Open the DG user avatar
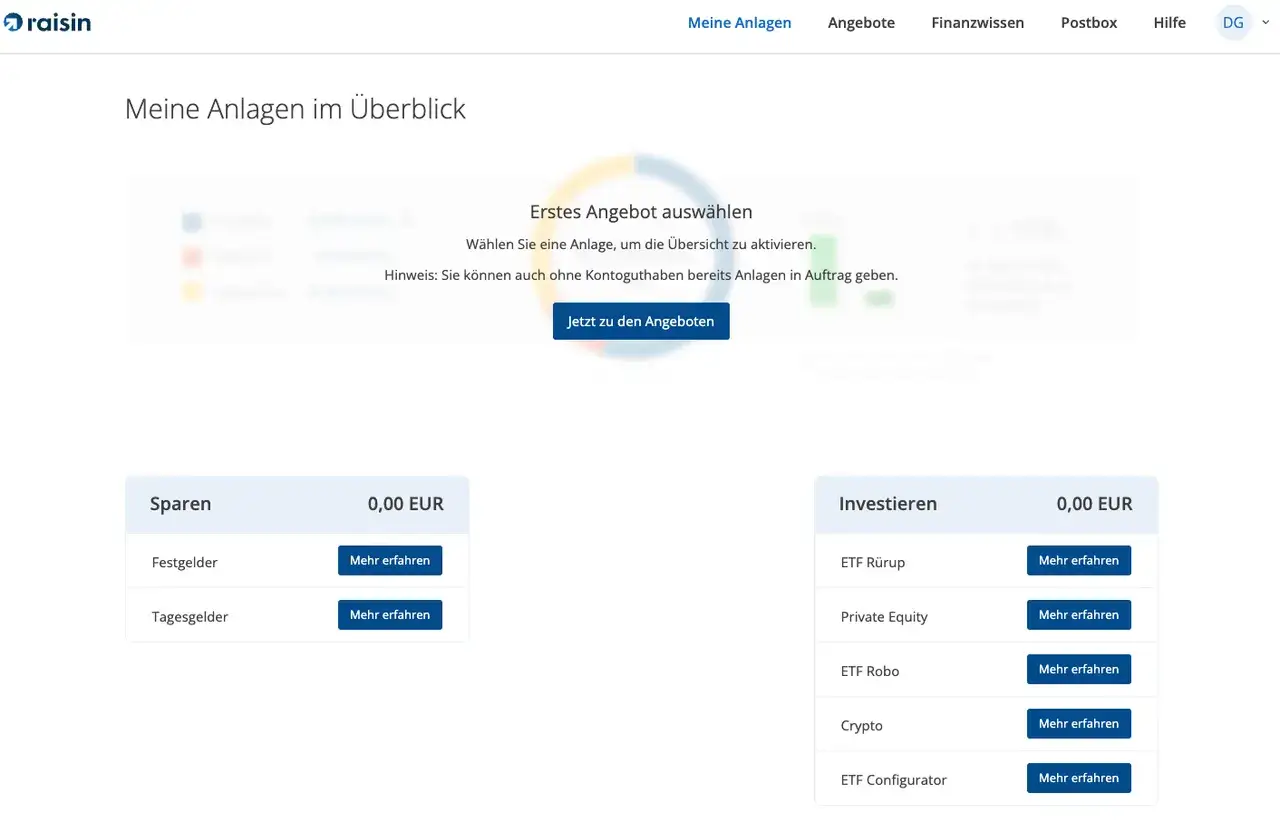The width and height of the screenshot is (1280, 839). pyautogui.click(x=1233, y=22)
